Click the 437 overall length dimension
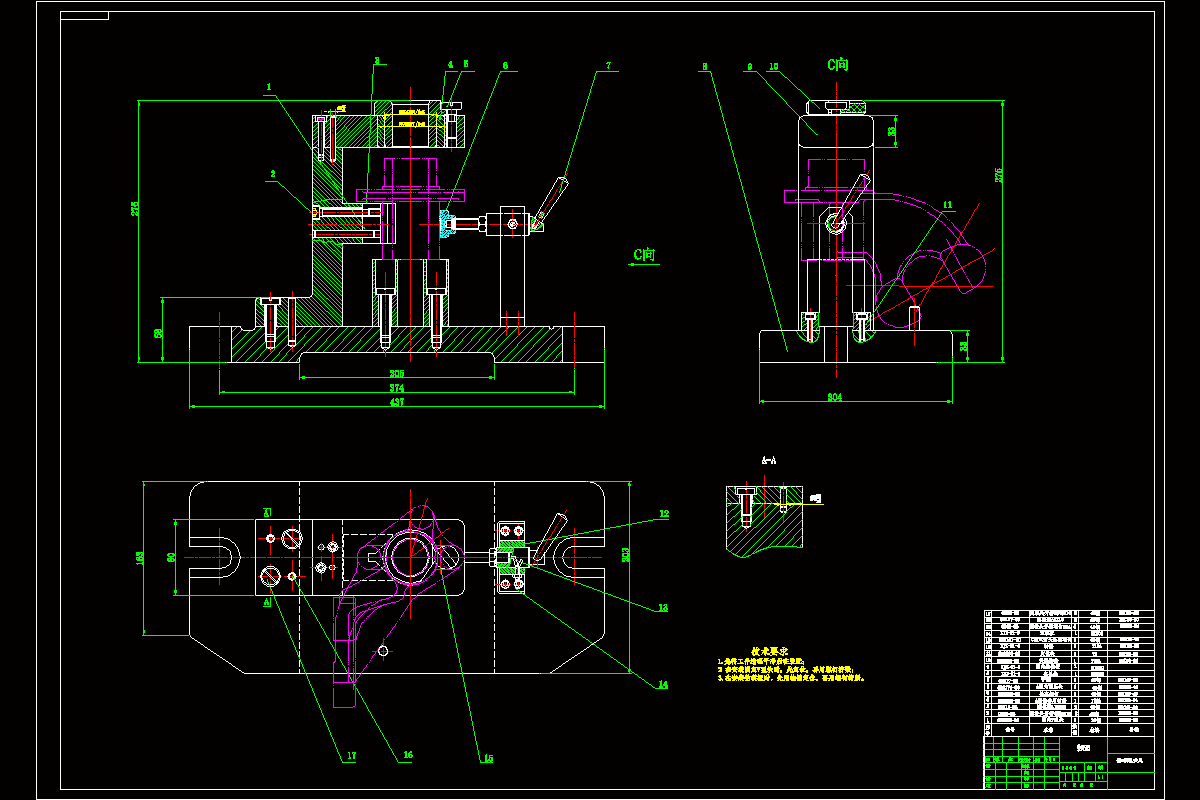Image resolution: width=1200 pixels, height=800 pixels. coord(396,402)
